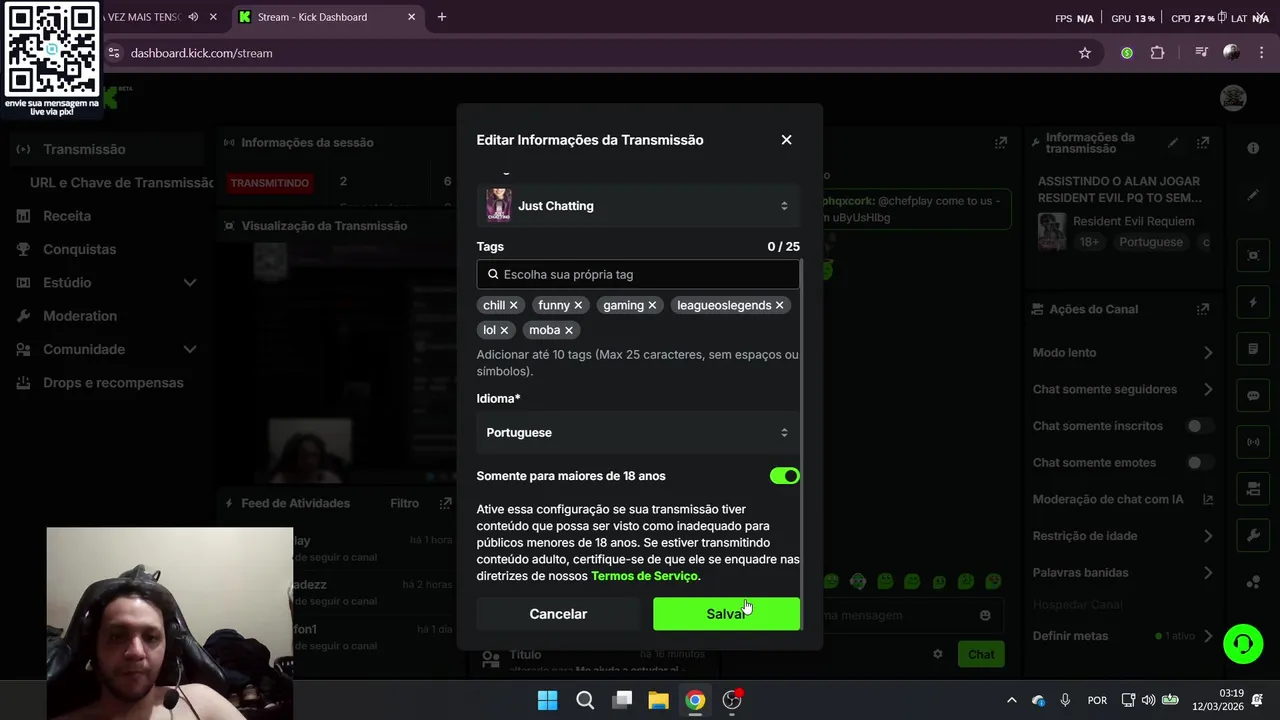Open the Just Chatting category dropdown

tap(638, 206)
